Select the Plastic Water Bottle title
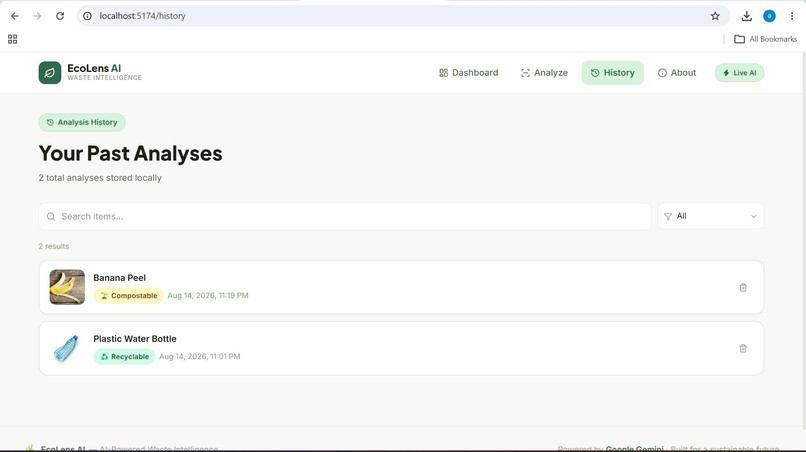 [135, 339]
